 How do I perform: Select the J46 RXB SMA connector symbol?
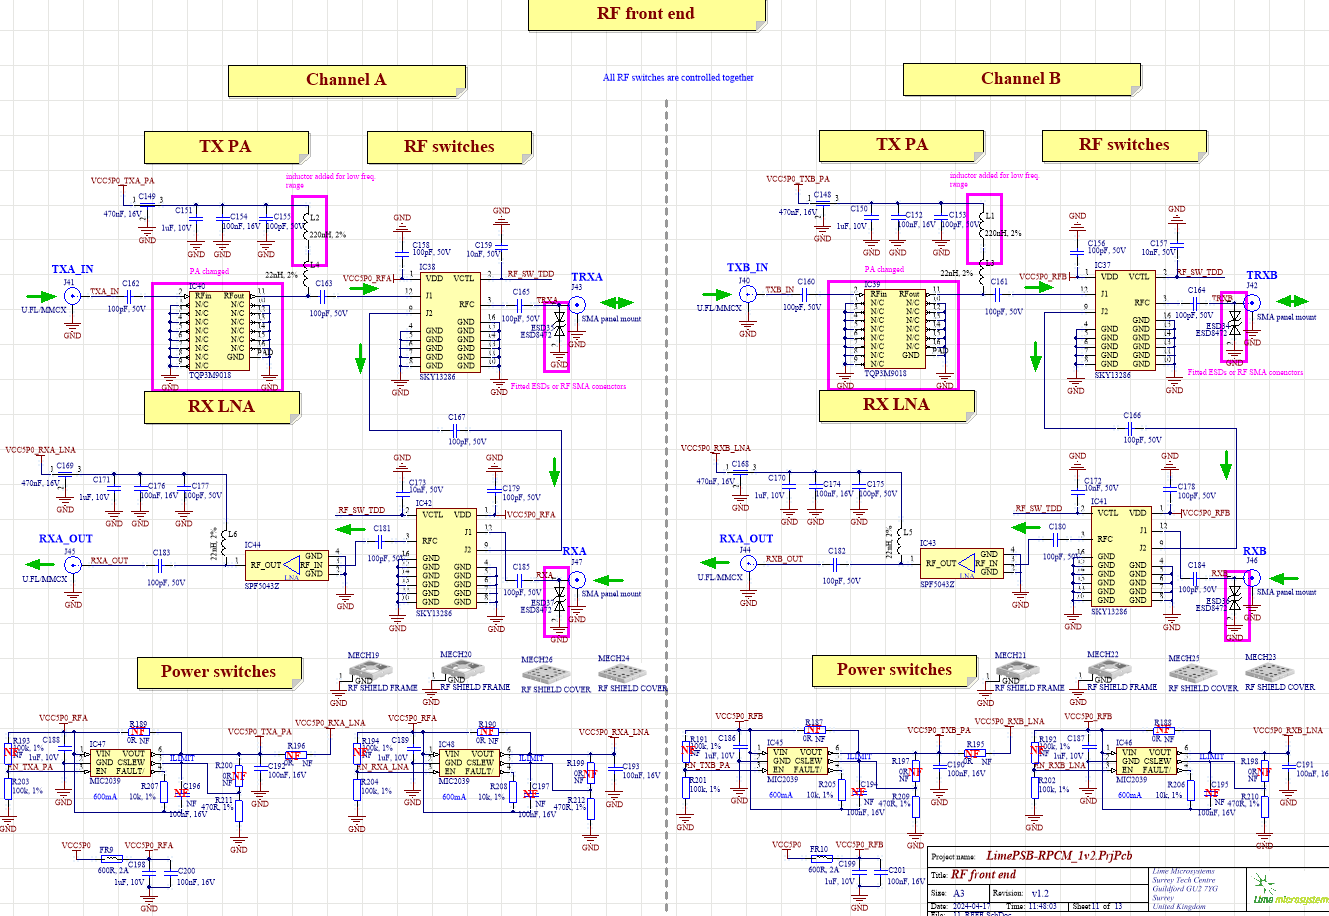coord(1252,578)
